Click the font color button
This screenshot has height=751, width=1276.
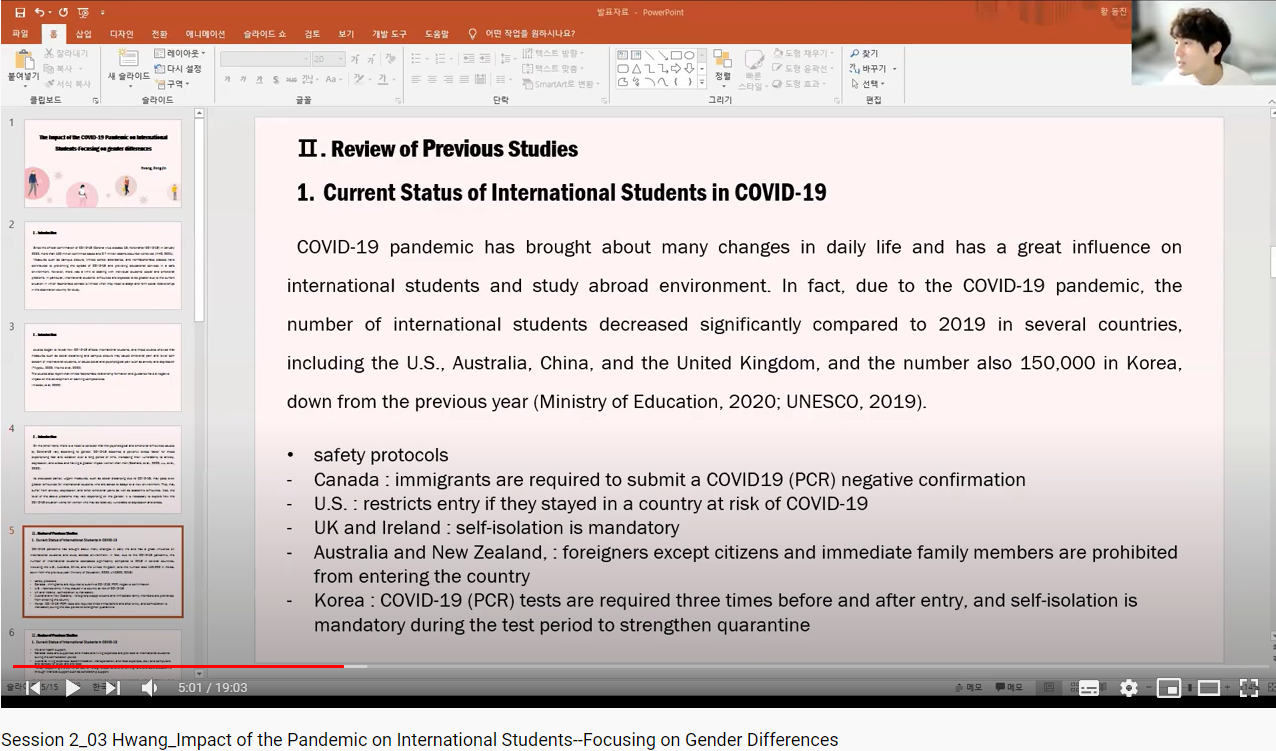click(384, 79)
